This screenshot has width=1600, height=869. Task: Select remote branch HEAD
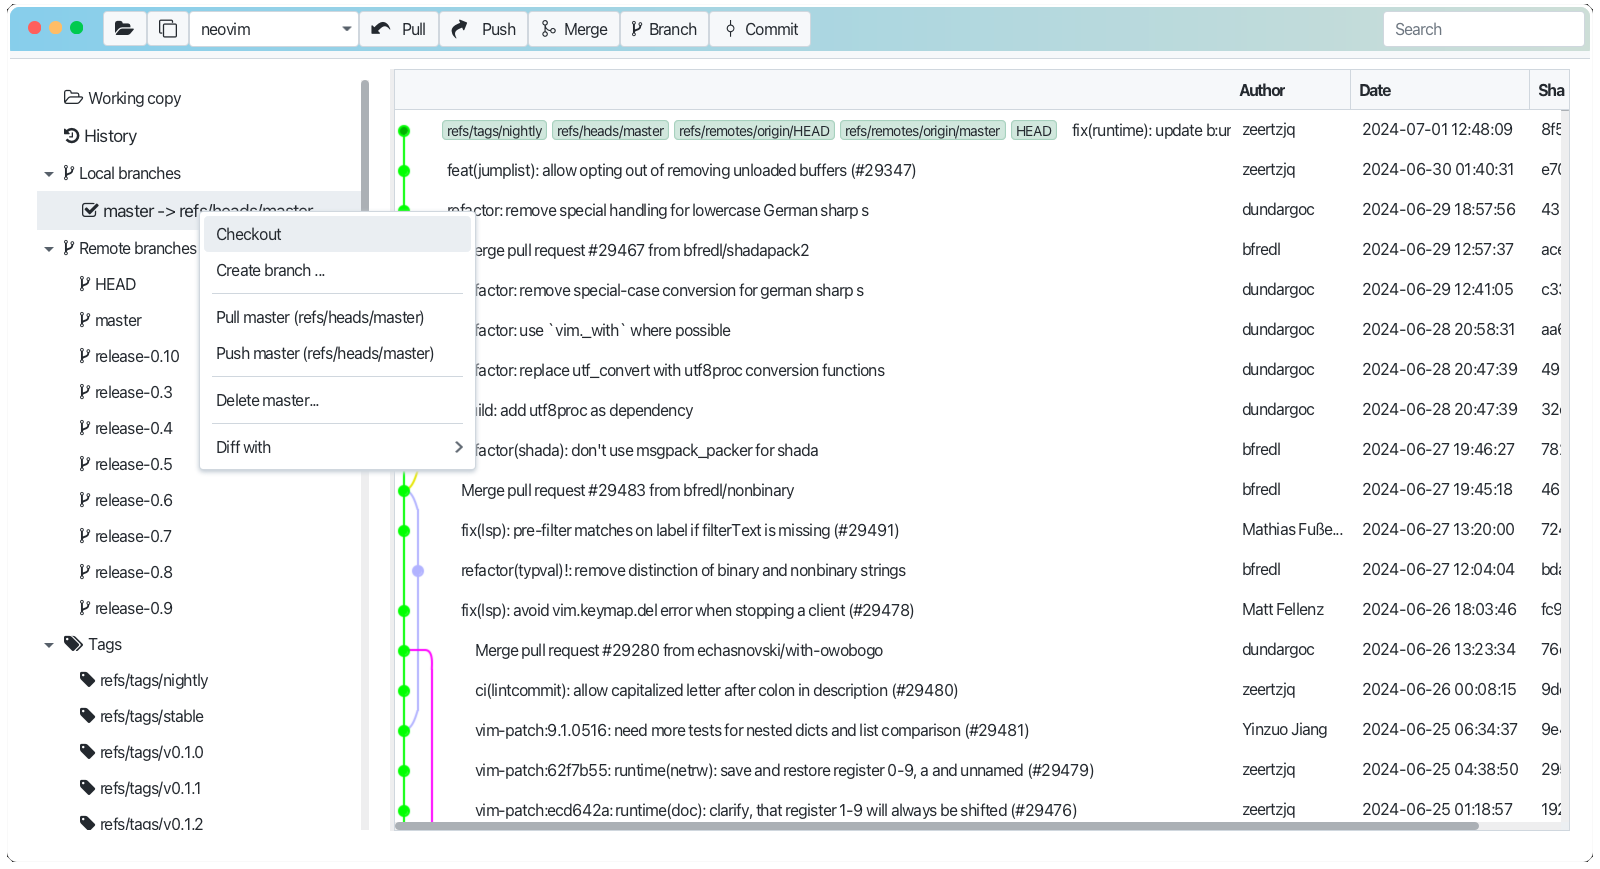pyautogui.click(x=115, y=284)
